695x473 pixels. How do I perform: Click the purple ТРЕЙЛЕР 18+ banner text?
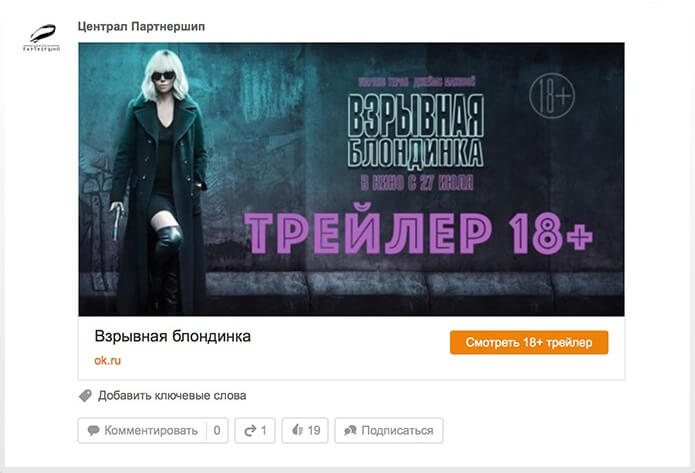(419, 233)
